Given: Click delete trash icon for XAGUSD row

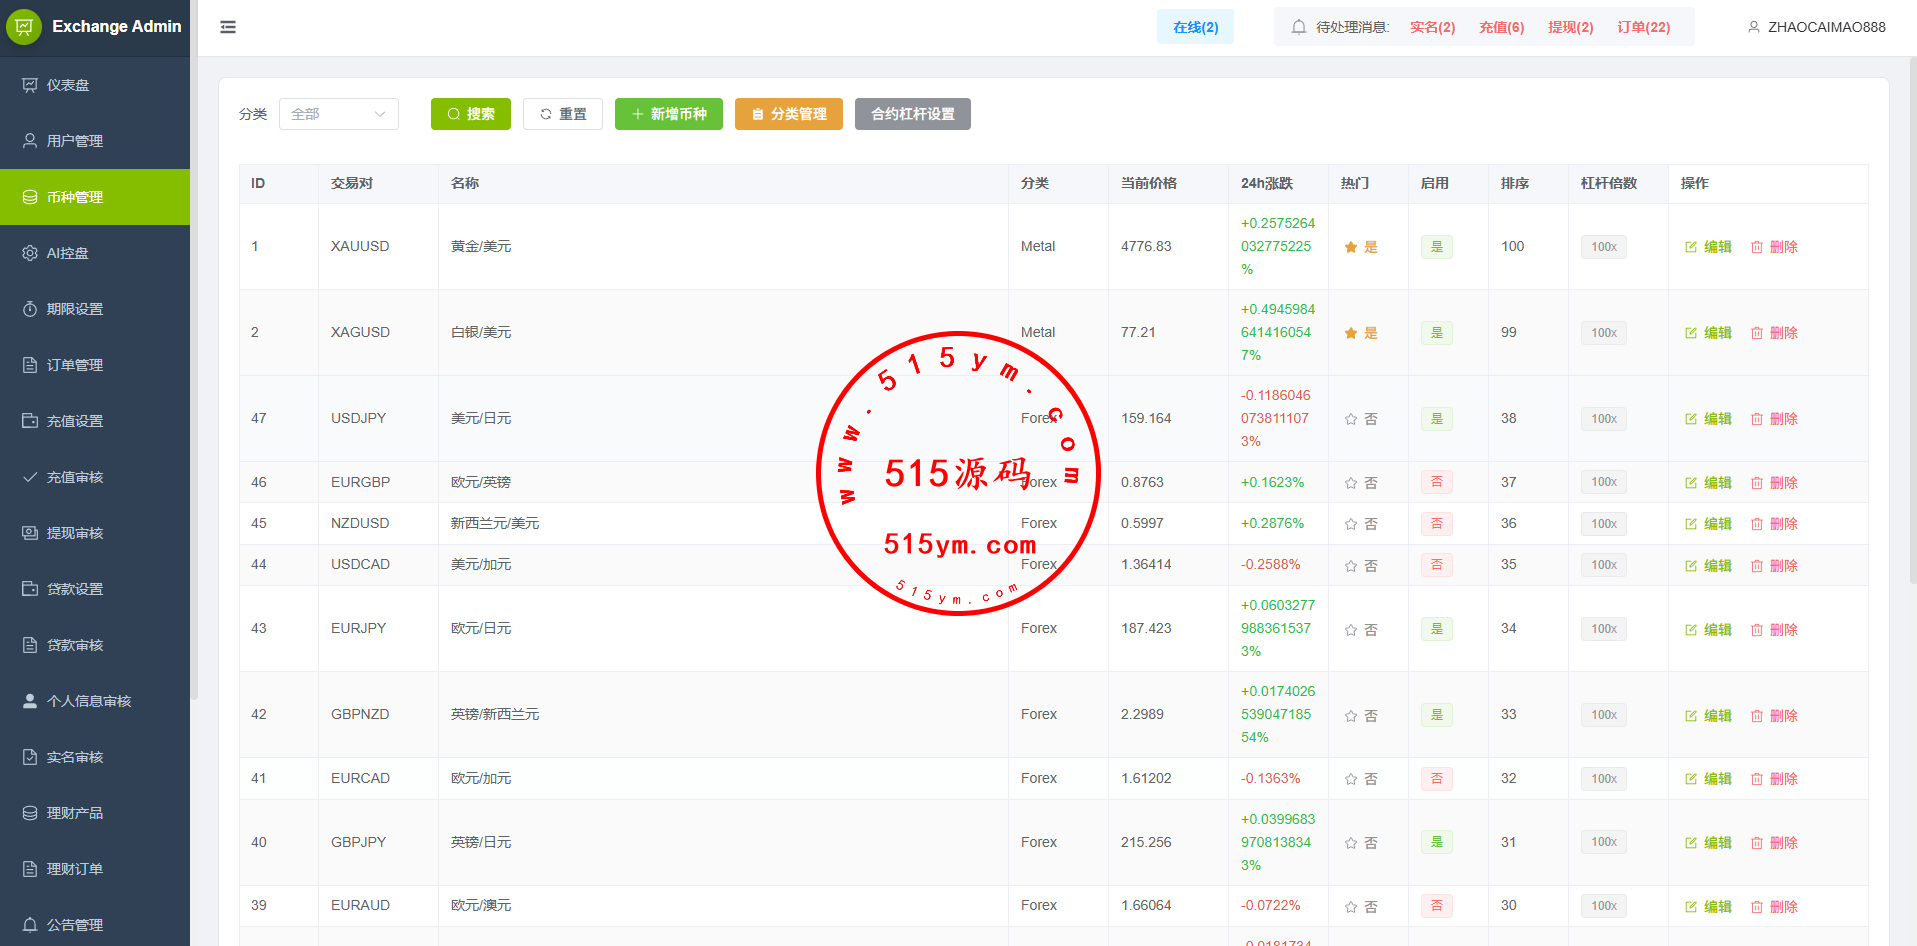Looking at the screenshot, I should [1757, 333].
